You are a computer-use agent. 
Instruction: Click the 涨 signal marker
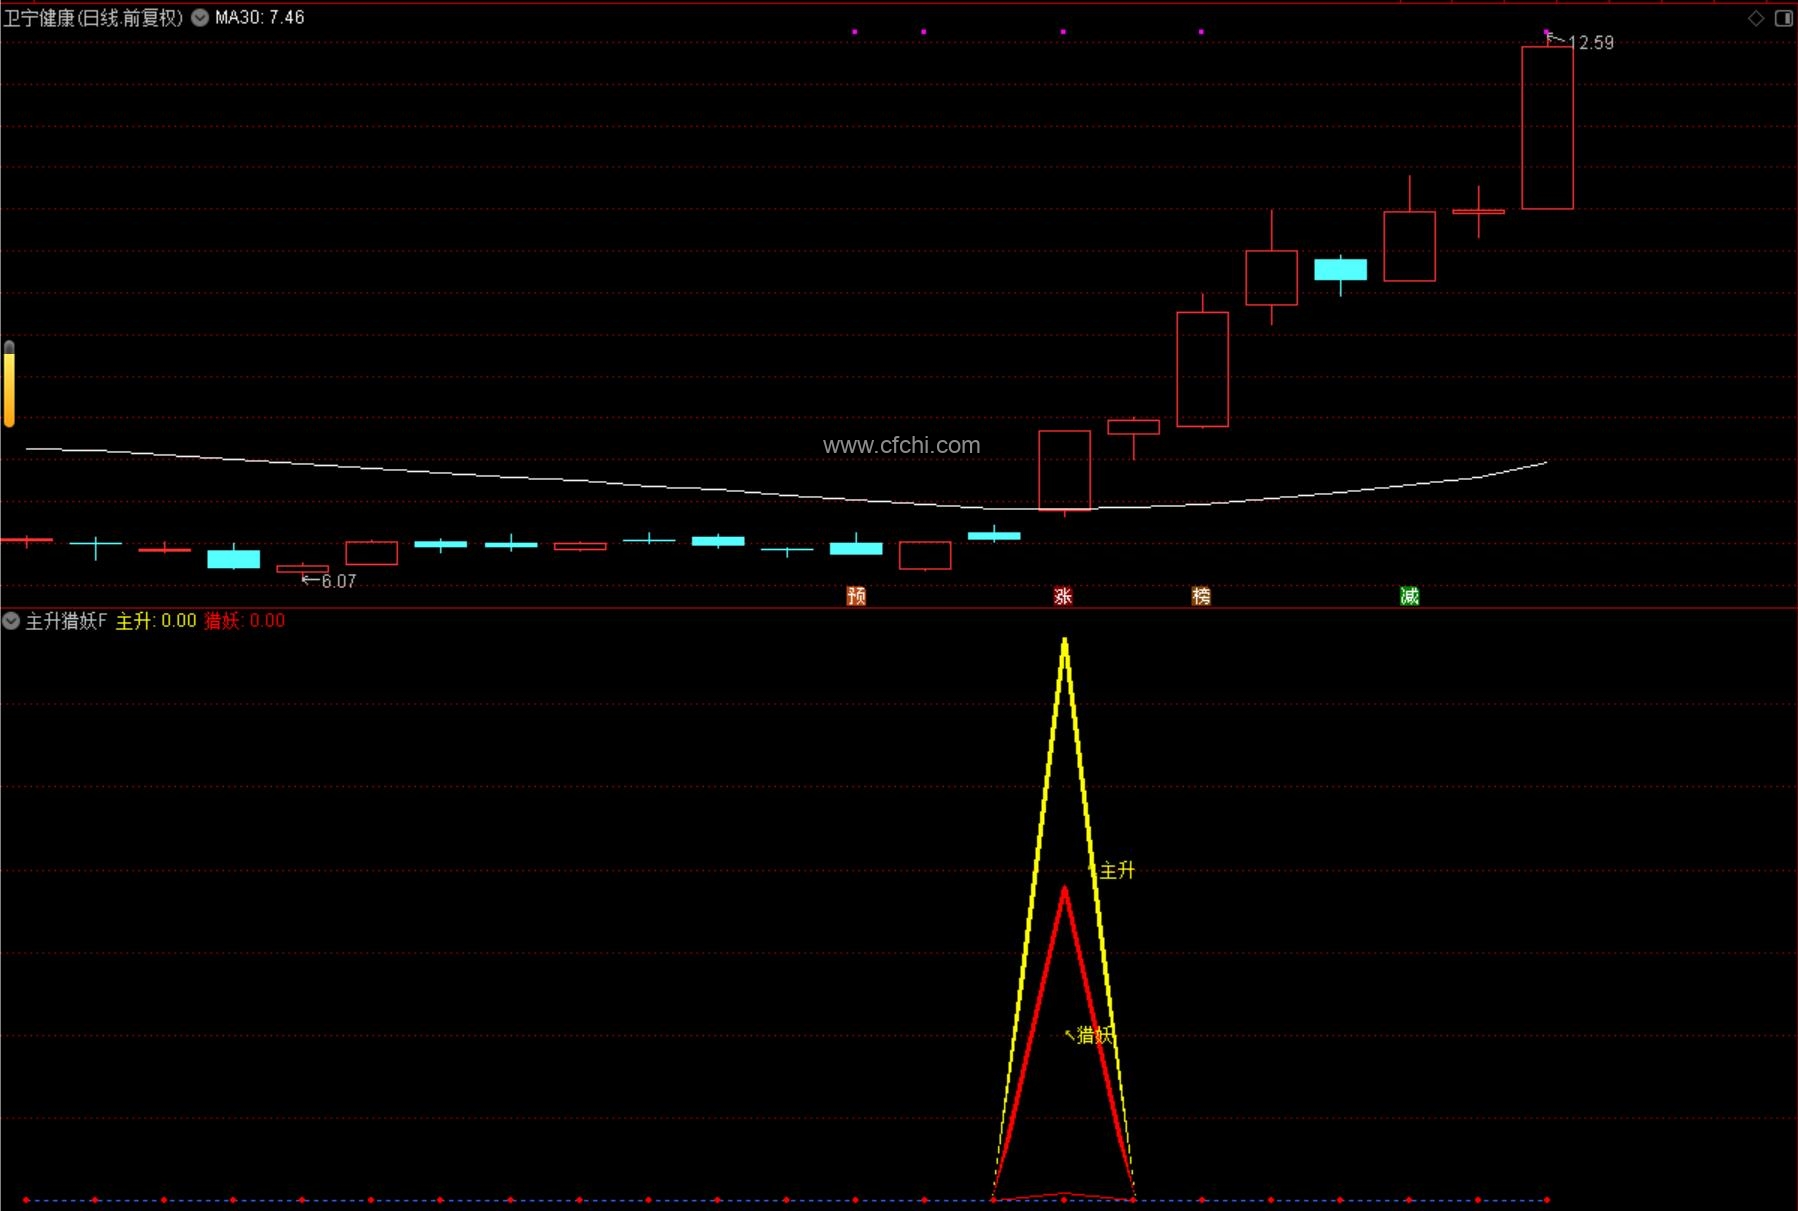point(1063,596)
